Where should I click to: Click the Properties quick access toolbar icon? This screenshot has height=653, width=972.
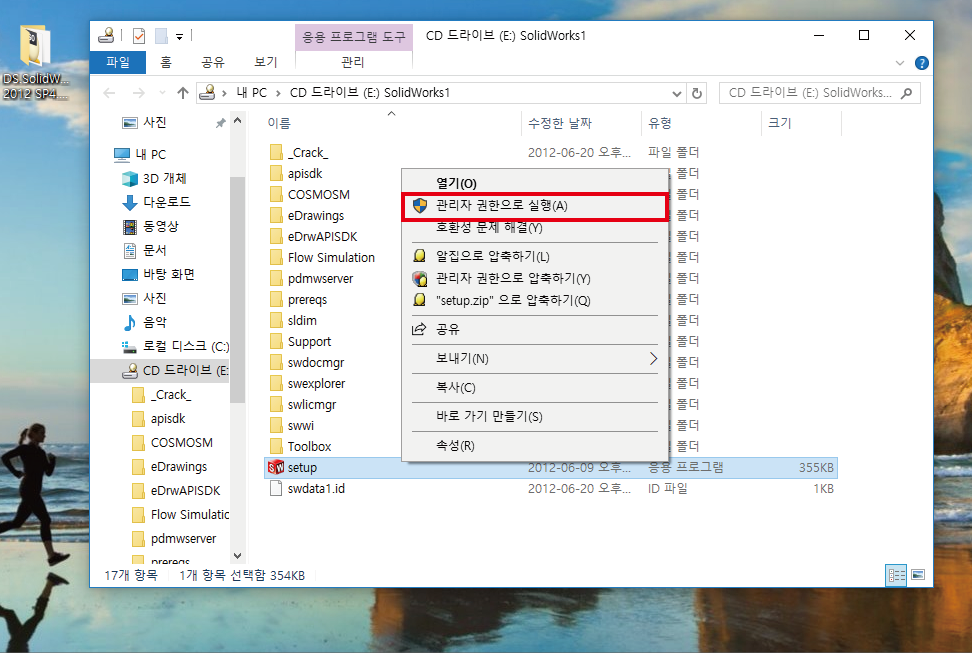(139, 36)
